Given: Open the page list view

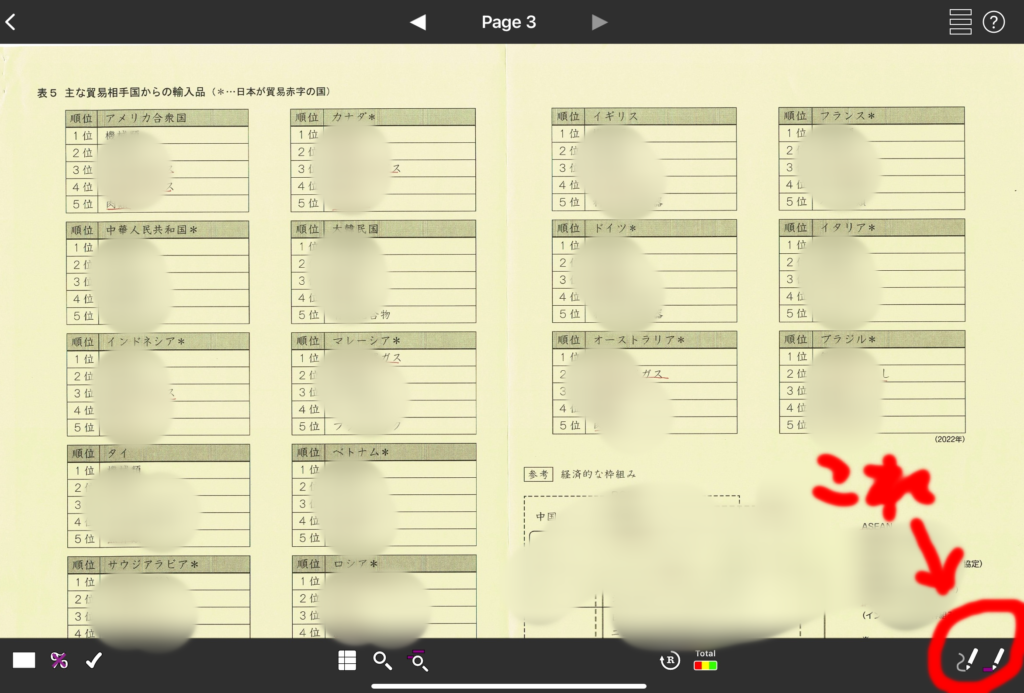Looking at the screenshot, I should [x=960, y=22].
